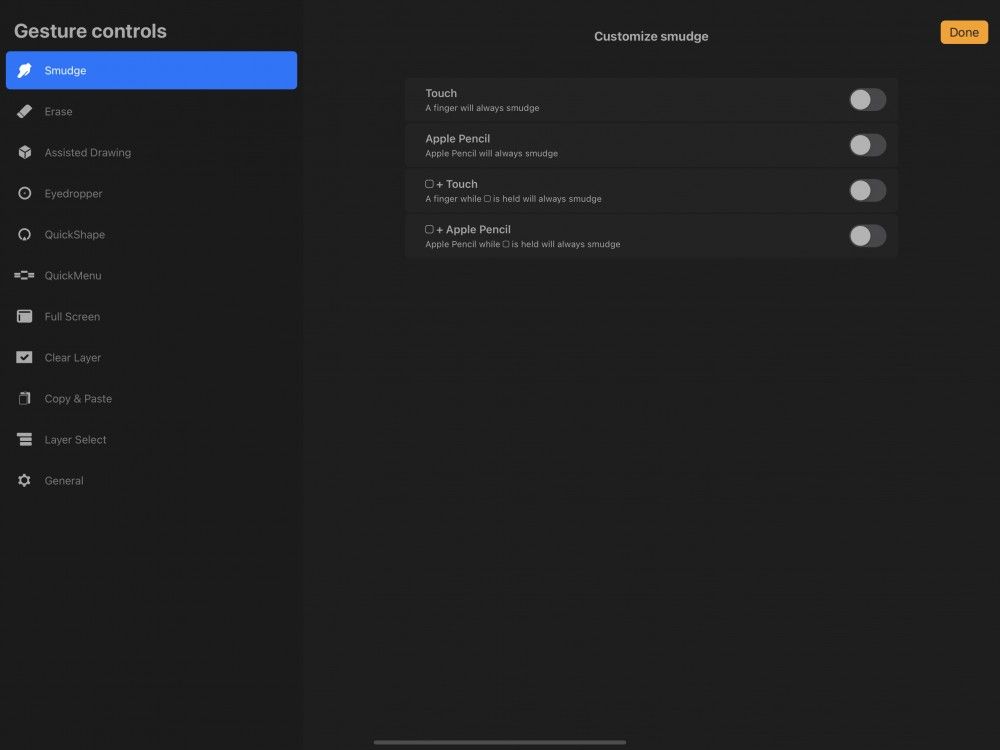Open the Erase gesture settings
Viewport: 1000px width, 750px height.
point(151,112)
